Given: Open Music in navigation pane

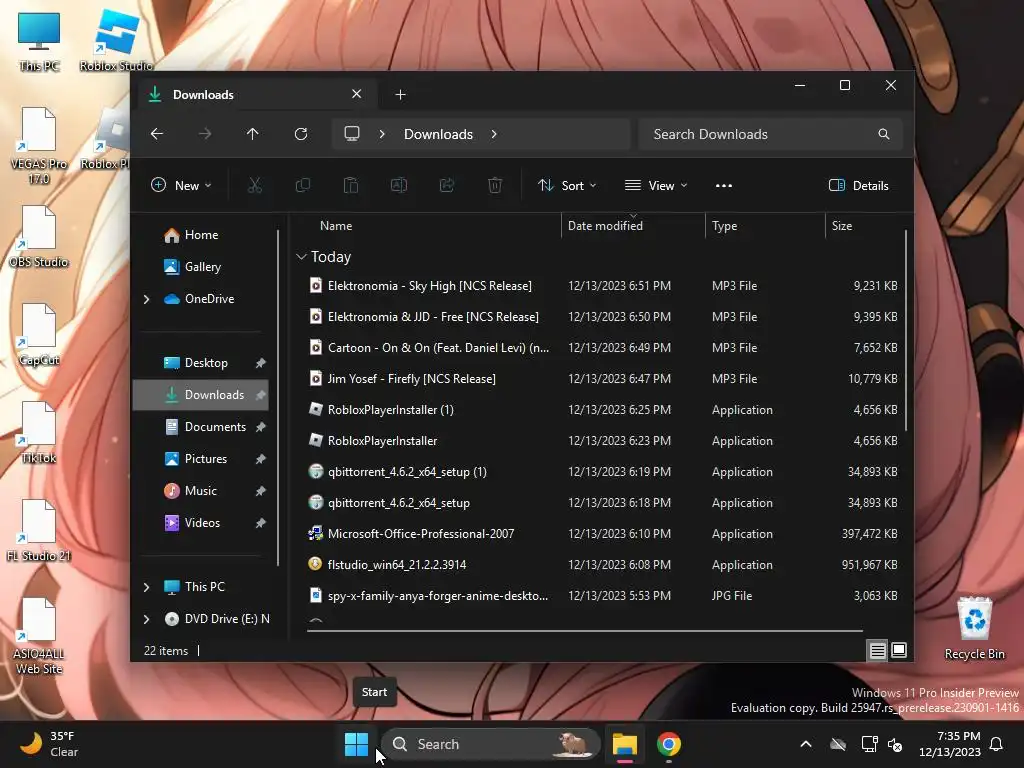Looking at the screenshot, I should click(200, 490).
